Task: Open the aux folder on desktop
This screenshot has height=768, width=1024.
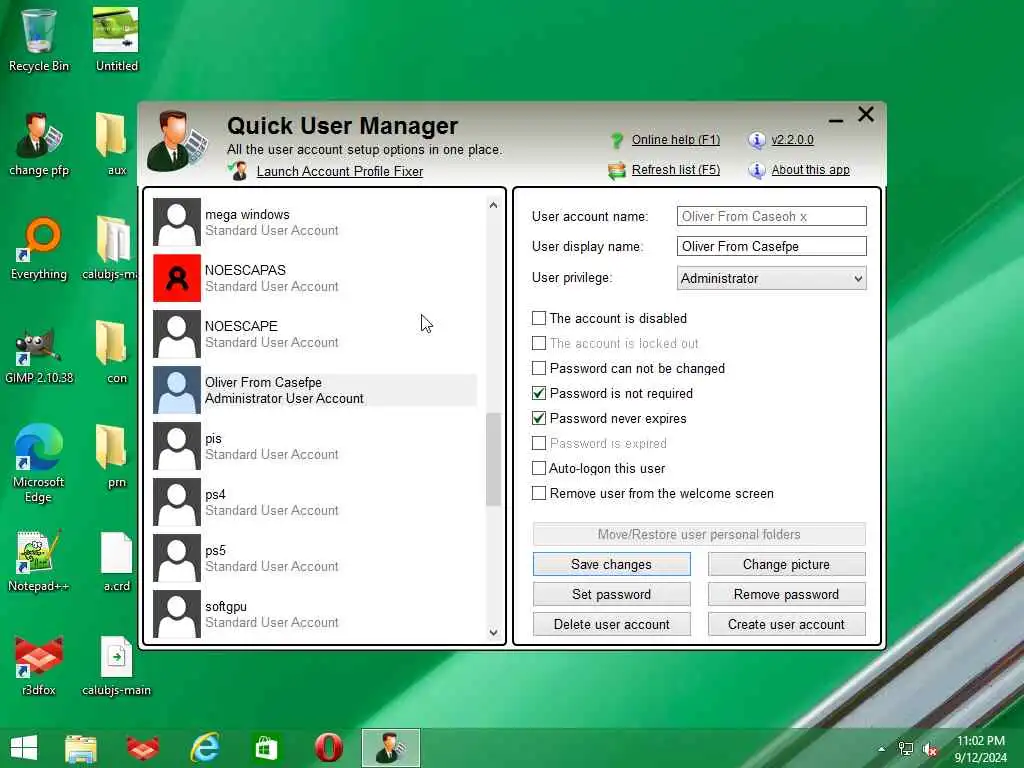Action: click(x=116, y=144)
